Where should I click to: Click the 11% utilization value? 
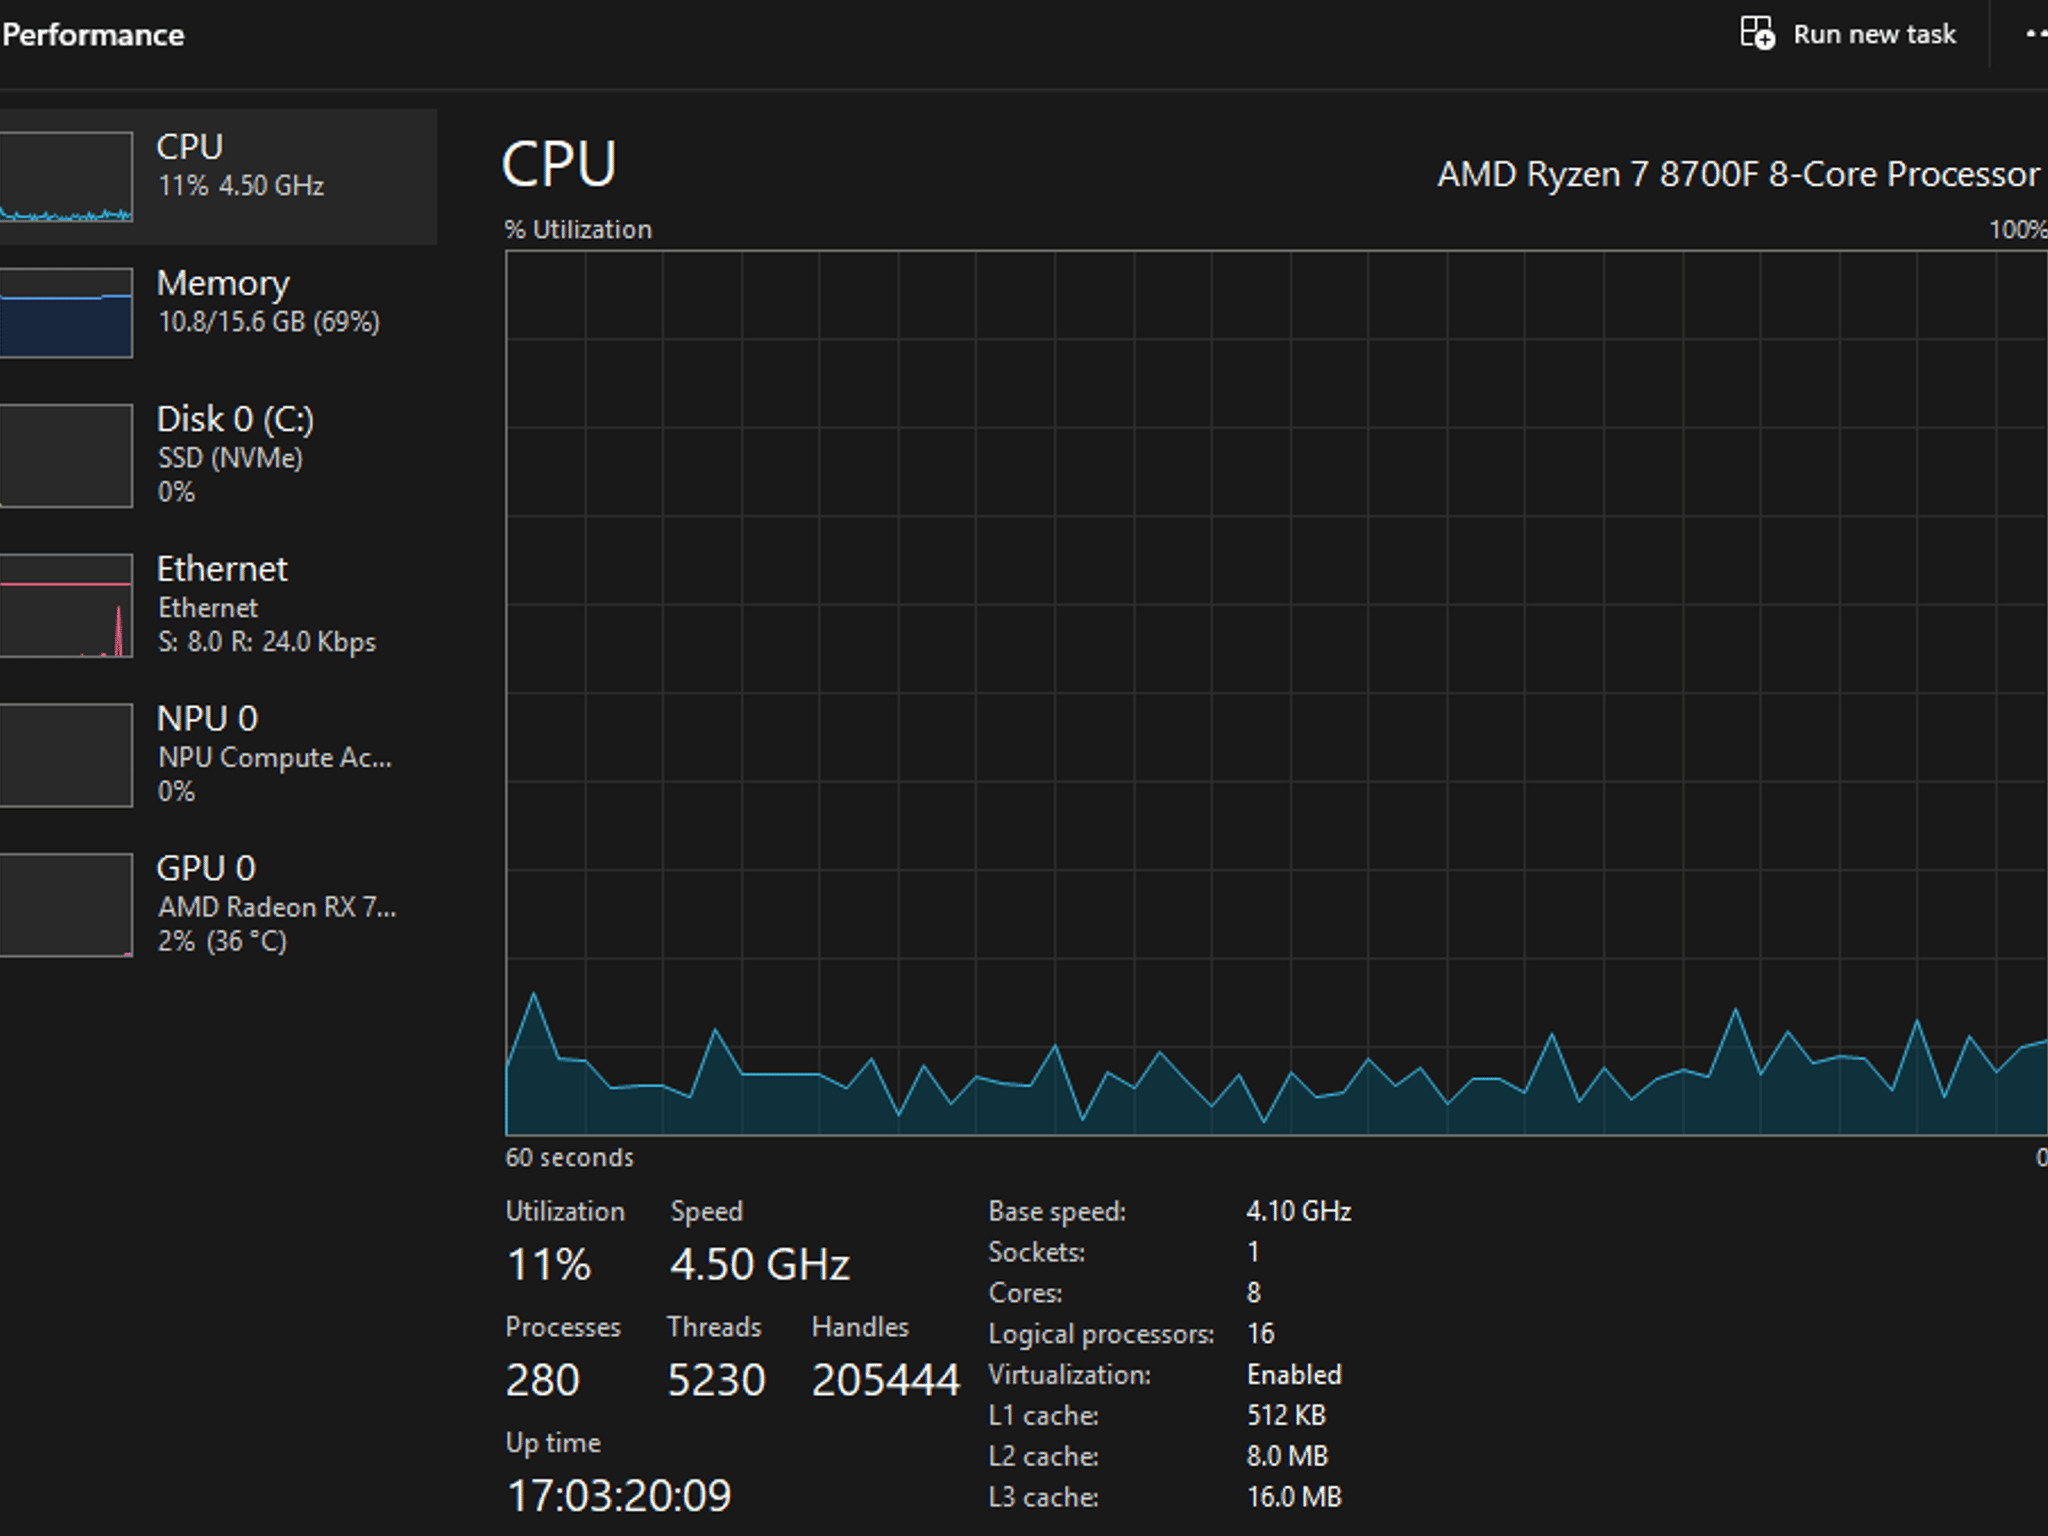(549, 1264)
